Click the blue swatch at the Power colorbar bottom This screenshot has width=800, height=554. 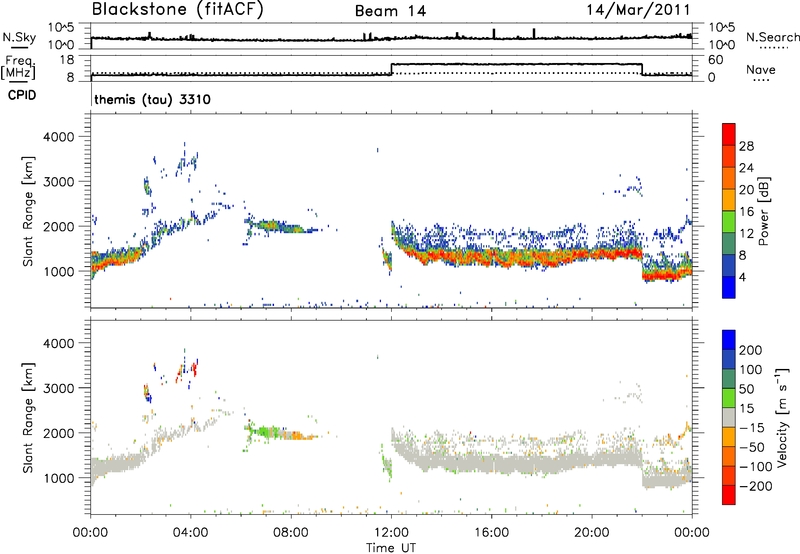tap(729, 287)
